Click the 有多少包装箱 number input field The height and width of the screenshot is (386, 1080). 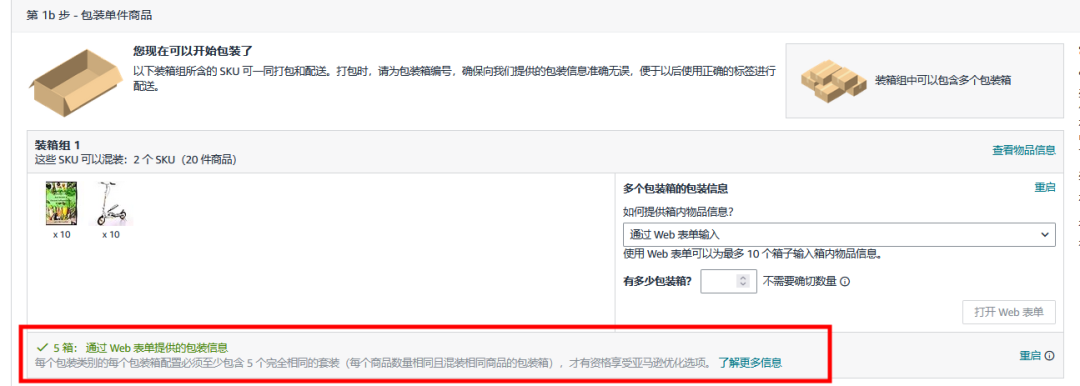(x=728, y=281)
